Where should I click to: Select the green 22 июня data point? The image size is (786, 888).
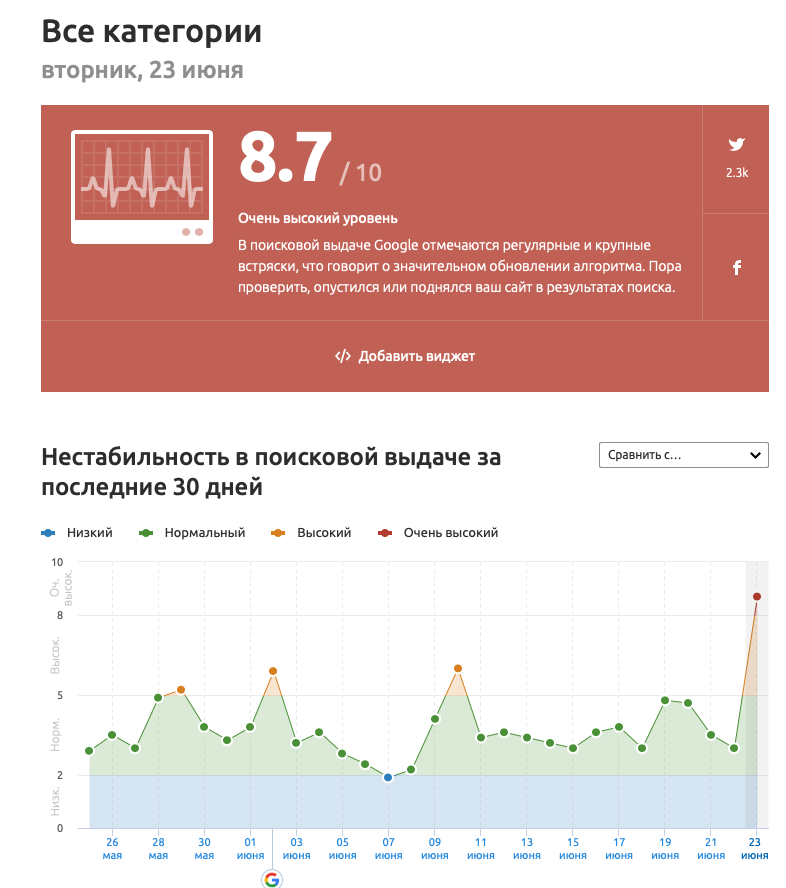(734, 748)
